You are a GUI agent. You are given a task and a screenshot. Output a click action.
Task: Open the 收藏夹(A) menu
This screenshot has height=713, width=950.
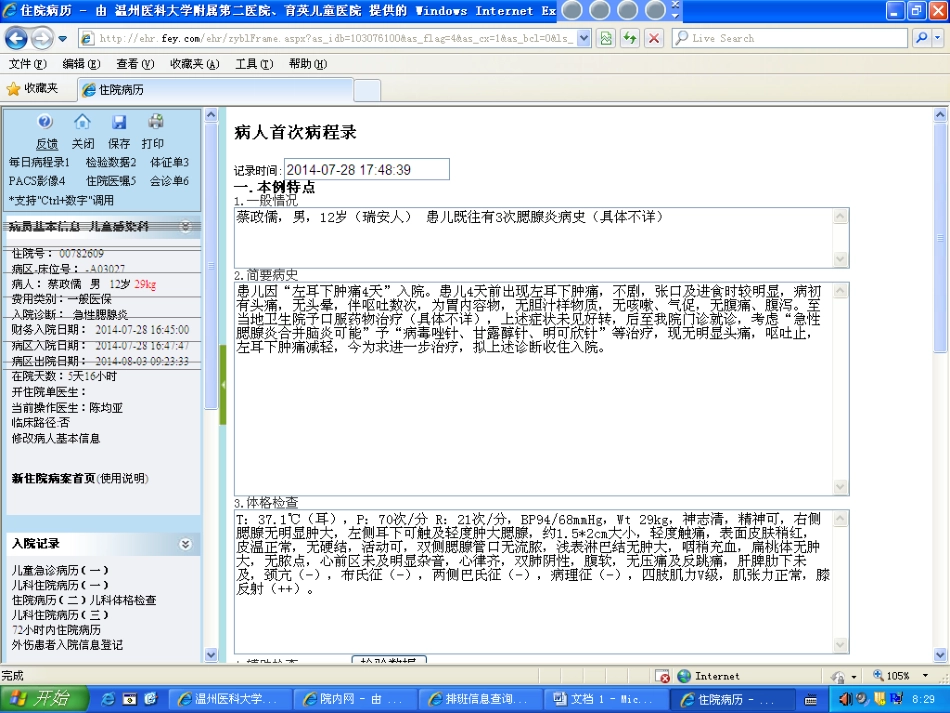[x=194, y=64]
